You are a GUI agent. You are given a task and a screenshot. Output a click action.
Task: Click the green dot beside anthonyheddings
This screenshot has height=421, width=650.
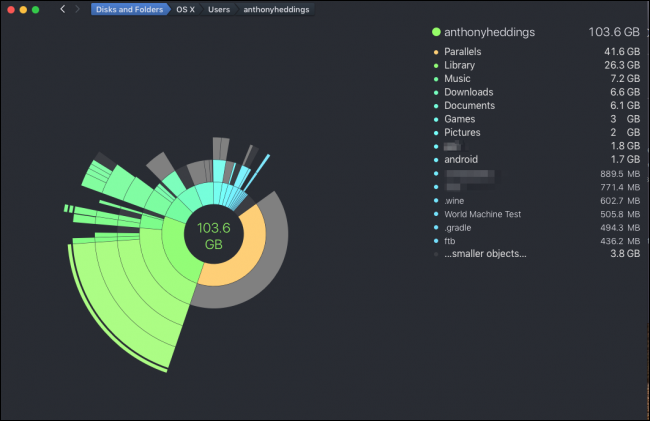436,32
